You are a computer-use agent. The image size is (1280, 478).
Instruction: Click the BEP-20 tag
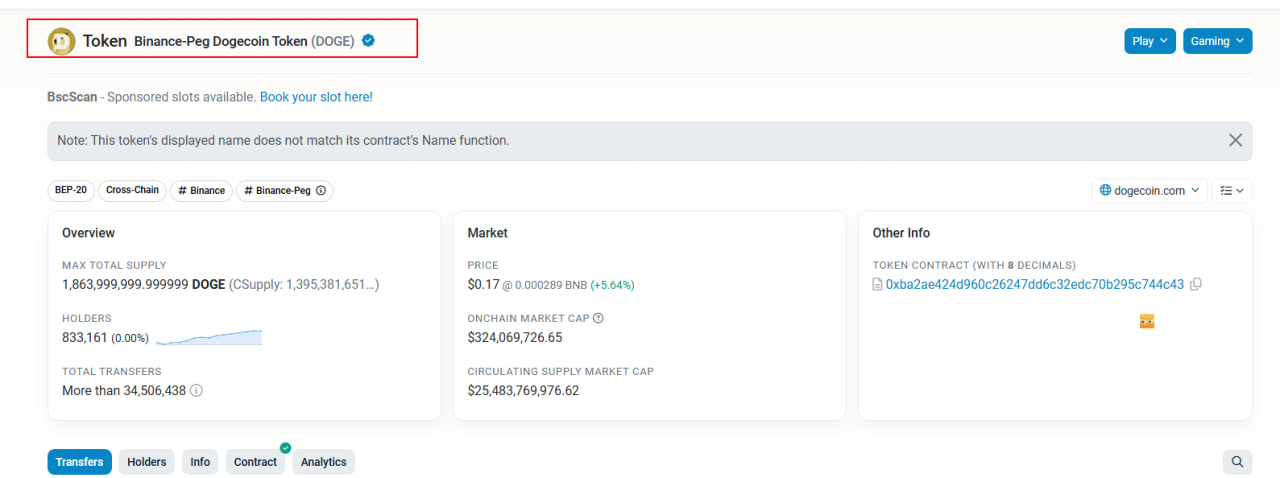69,190
